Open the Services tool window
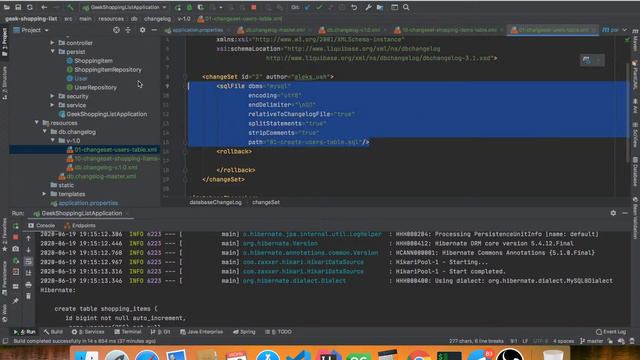The height and width of the screenshot is (360, 640). [x=88, y=332]
